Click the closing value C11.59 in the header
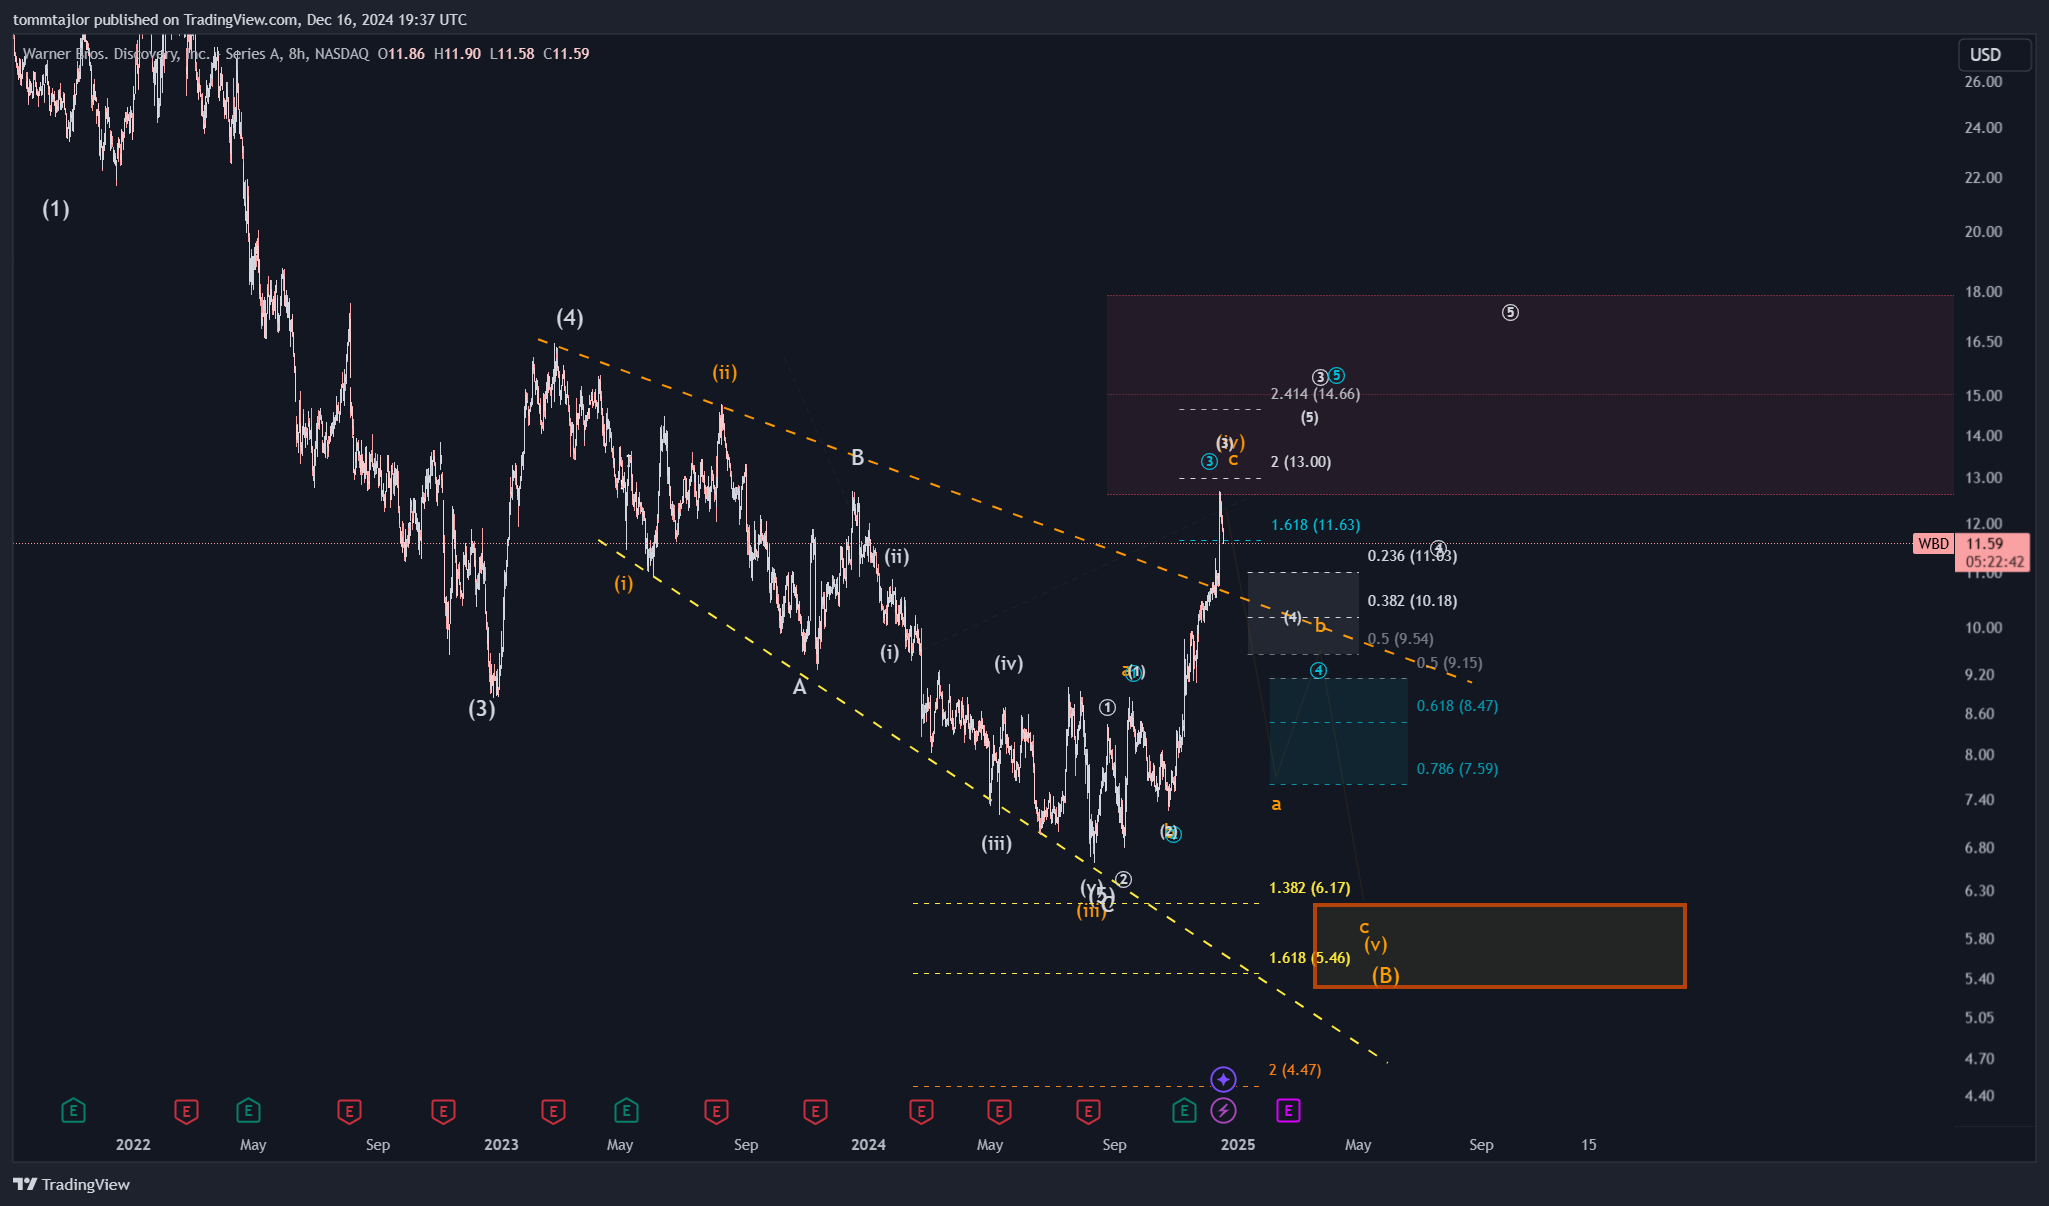 566,54
